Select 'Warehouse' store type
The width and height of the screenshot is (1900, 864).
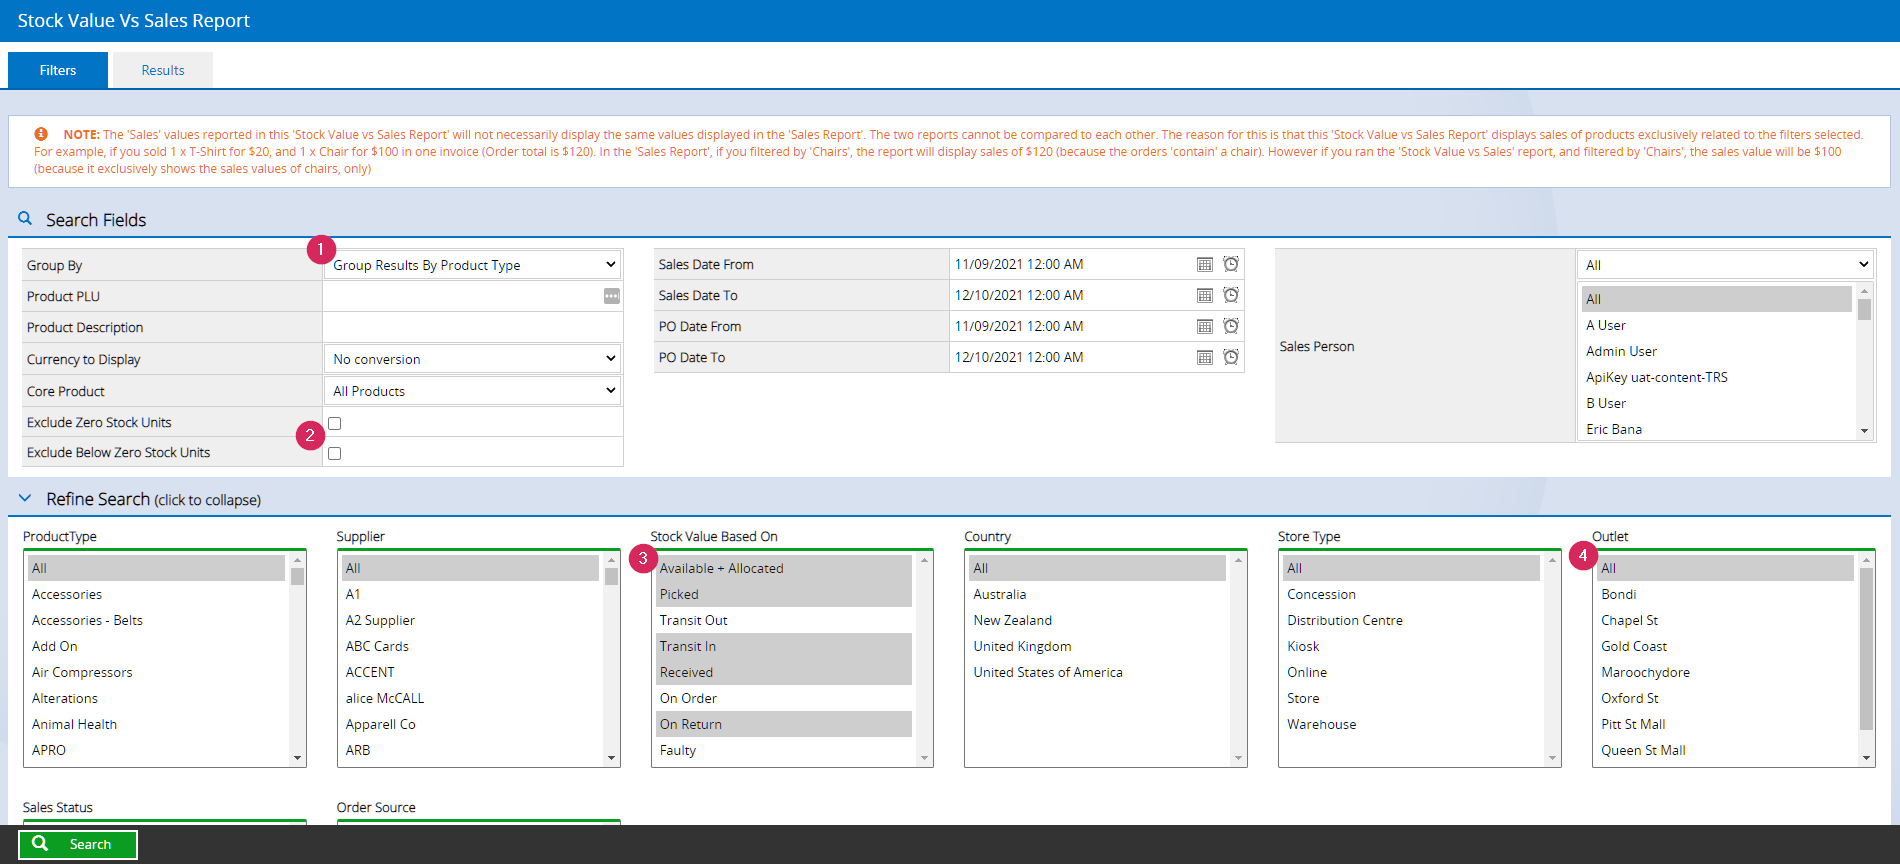[x=1412, y=724]
